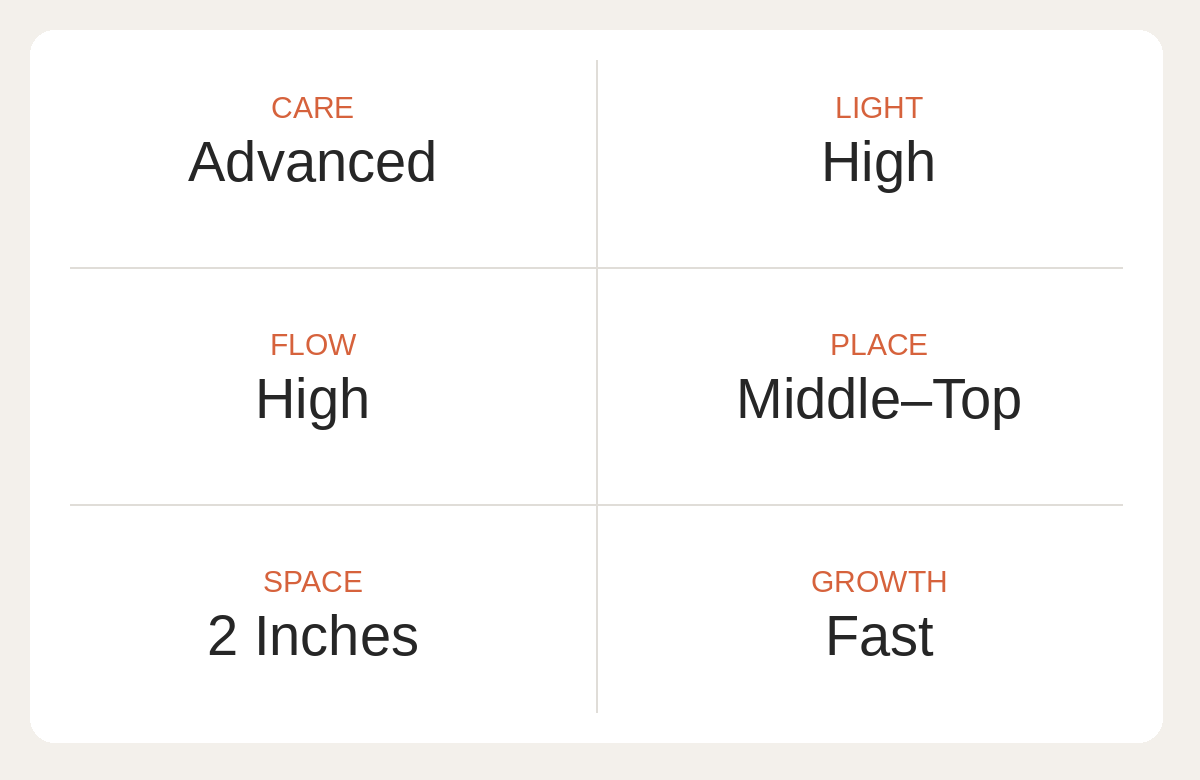The height and width of the screenshot is (780, 1200).
Task: Select the 2 Inches spacing value
Action: coord(313,636)
